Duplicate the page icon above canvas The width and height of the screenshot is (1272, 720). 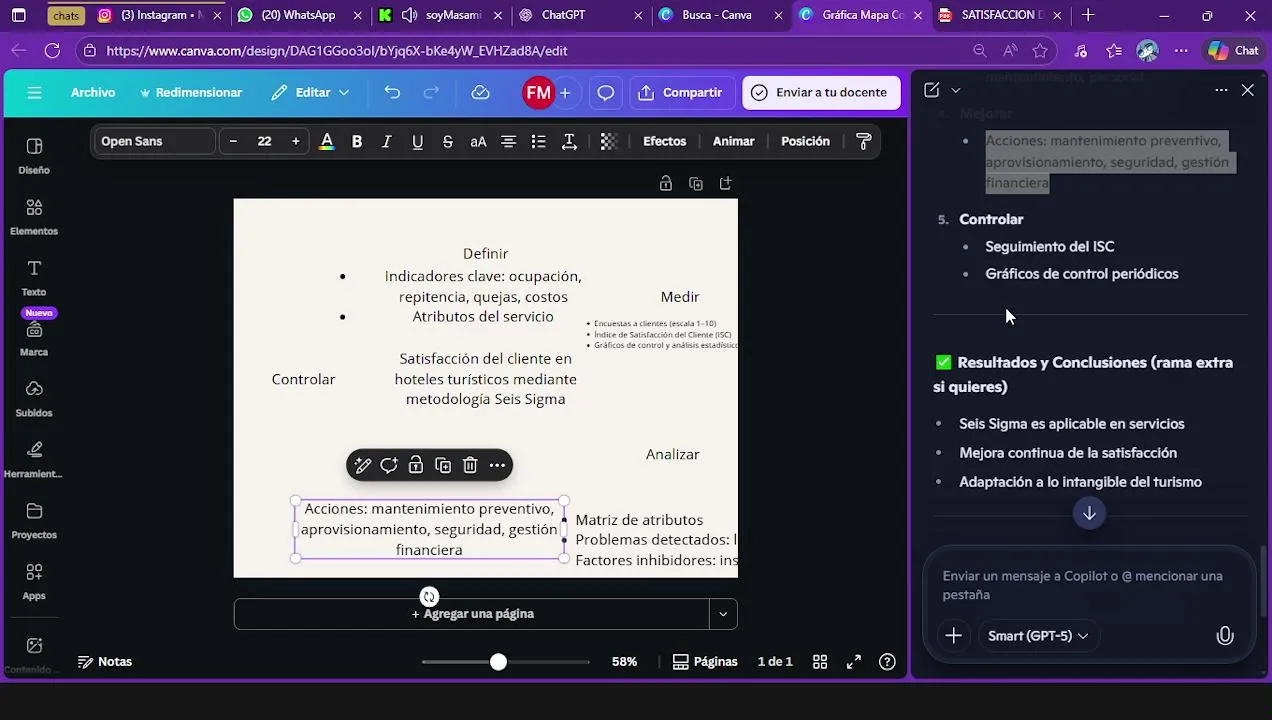[696, 183]
